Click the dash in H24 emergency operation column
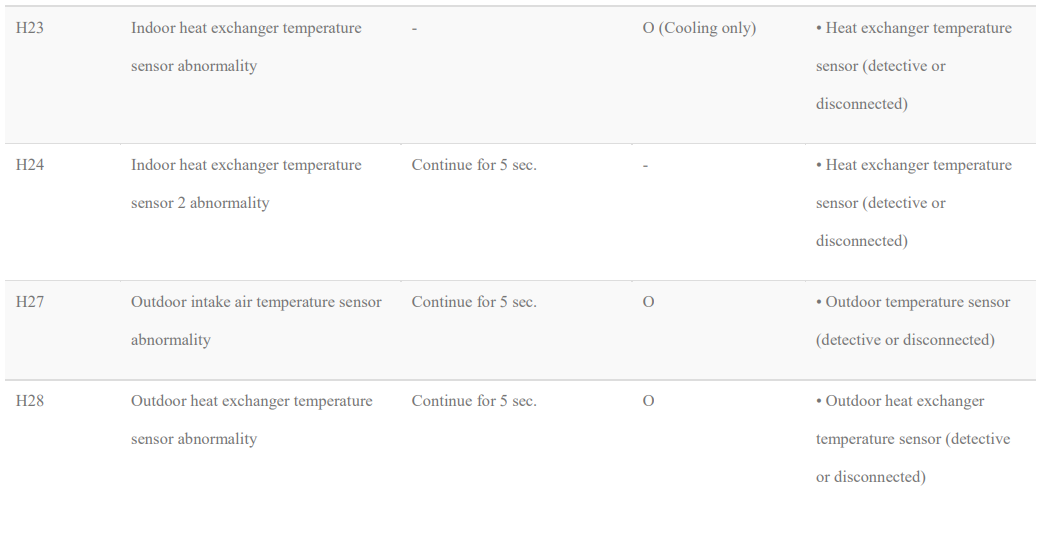 point(645,166)
